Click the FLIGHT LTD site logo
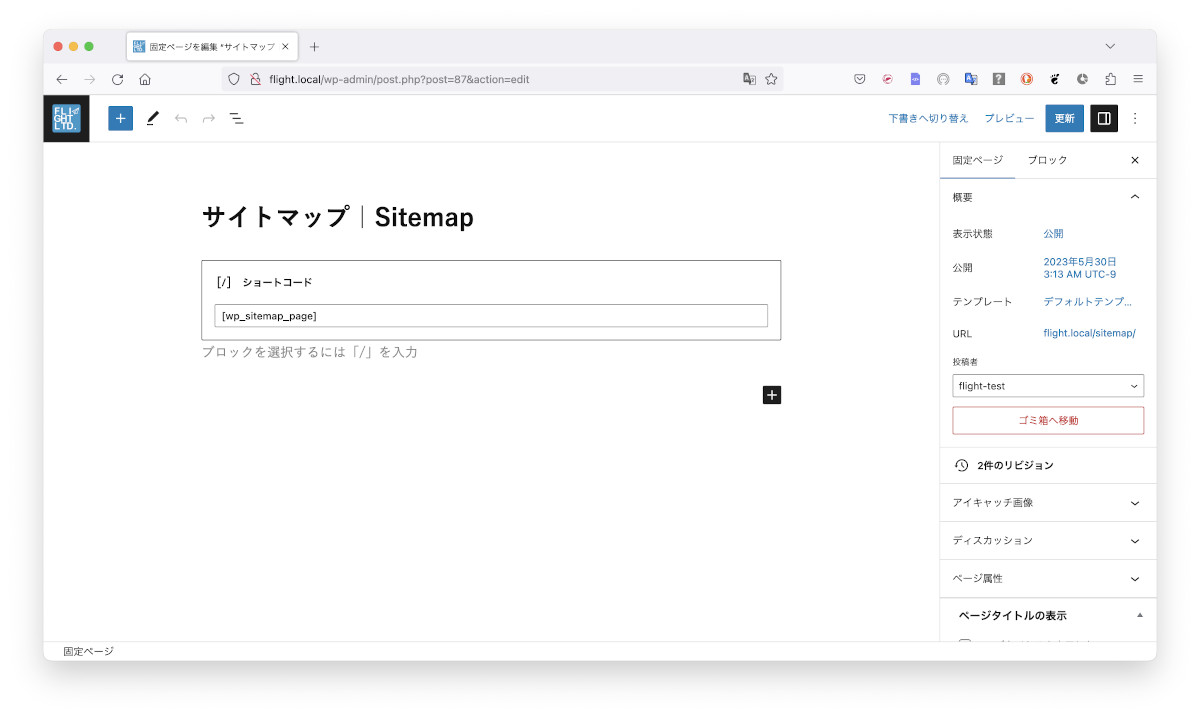The image size is (1200, 718). tap(66, 118)
